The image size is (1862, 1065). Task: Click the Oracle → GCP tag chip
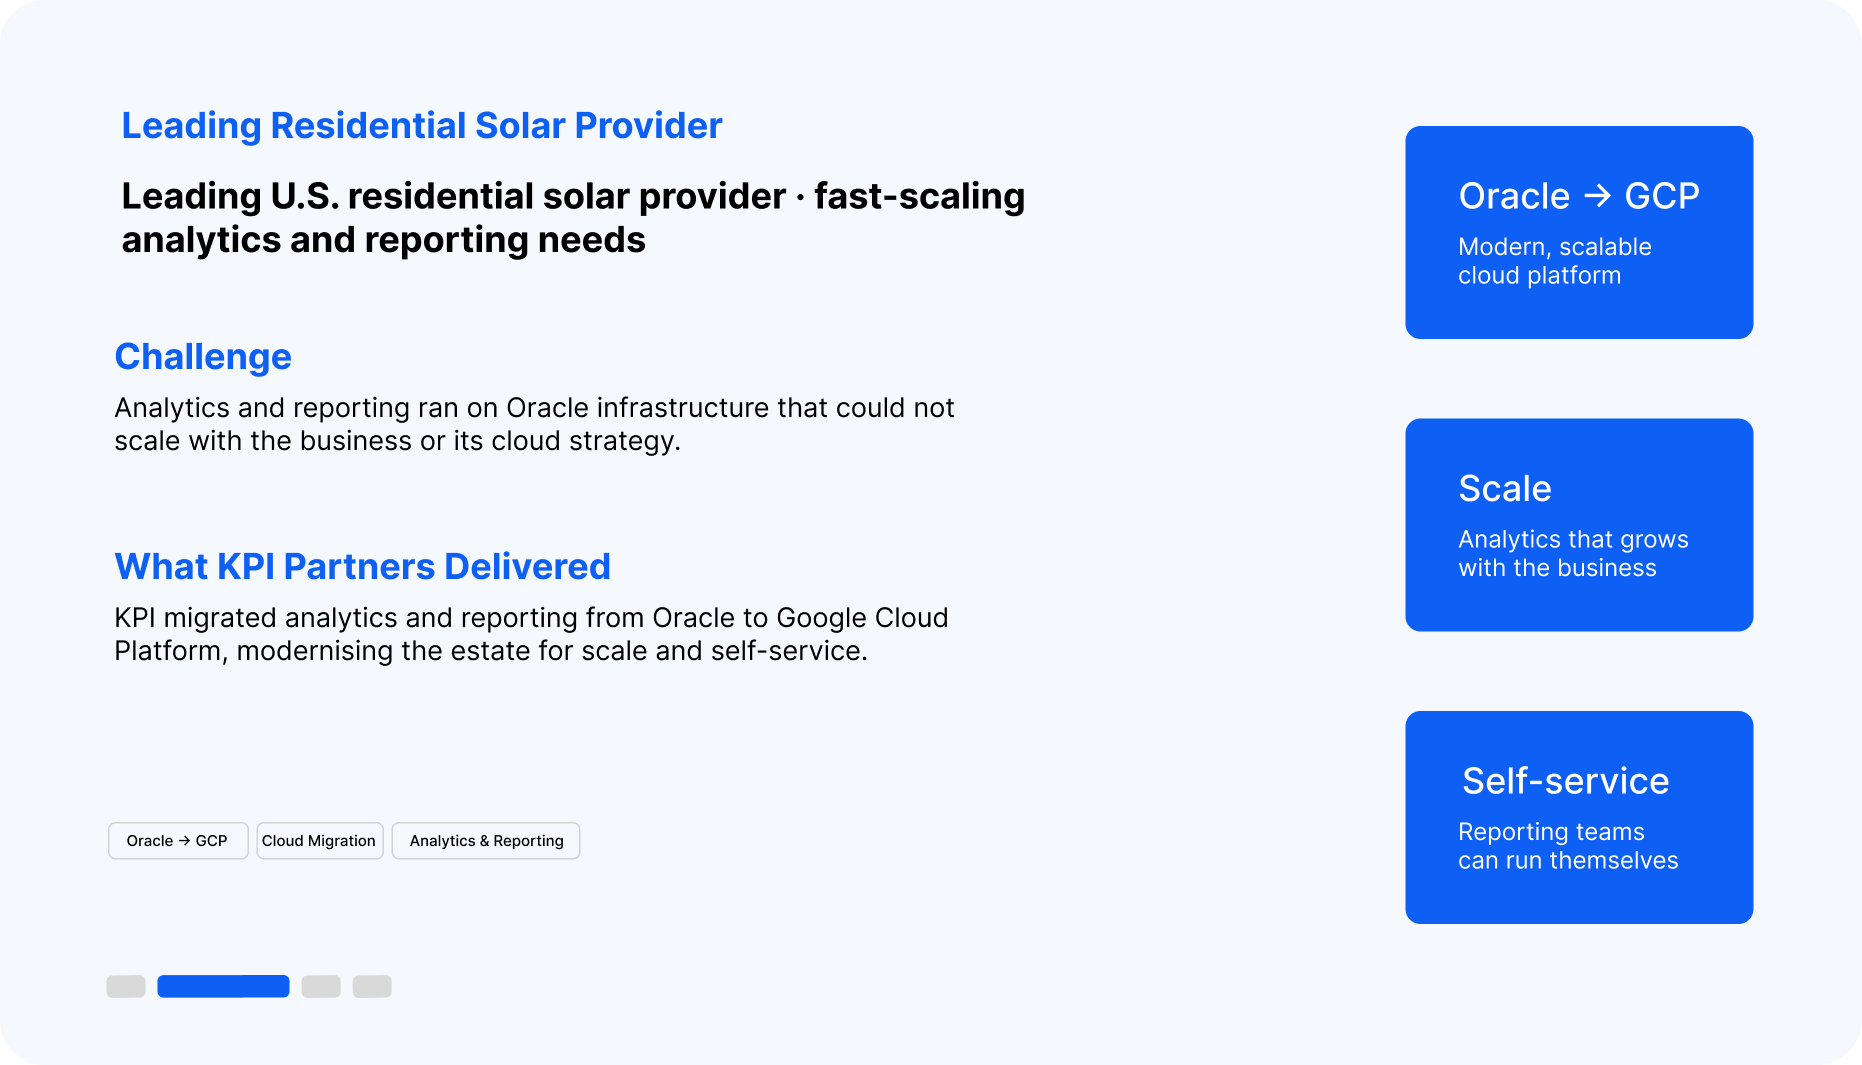(178, 841)
